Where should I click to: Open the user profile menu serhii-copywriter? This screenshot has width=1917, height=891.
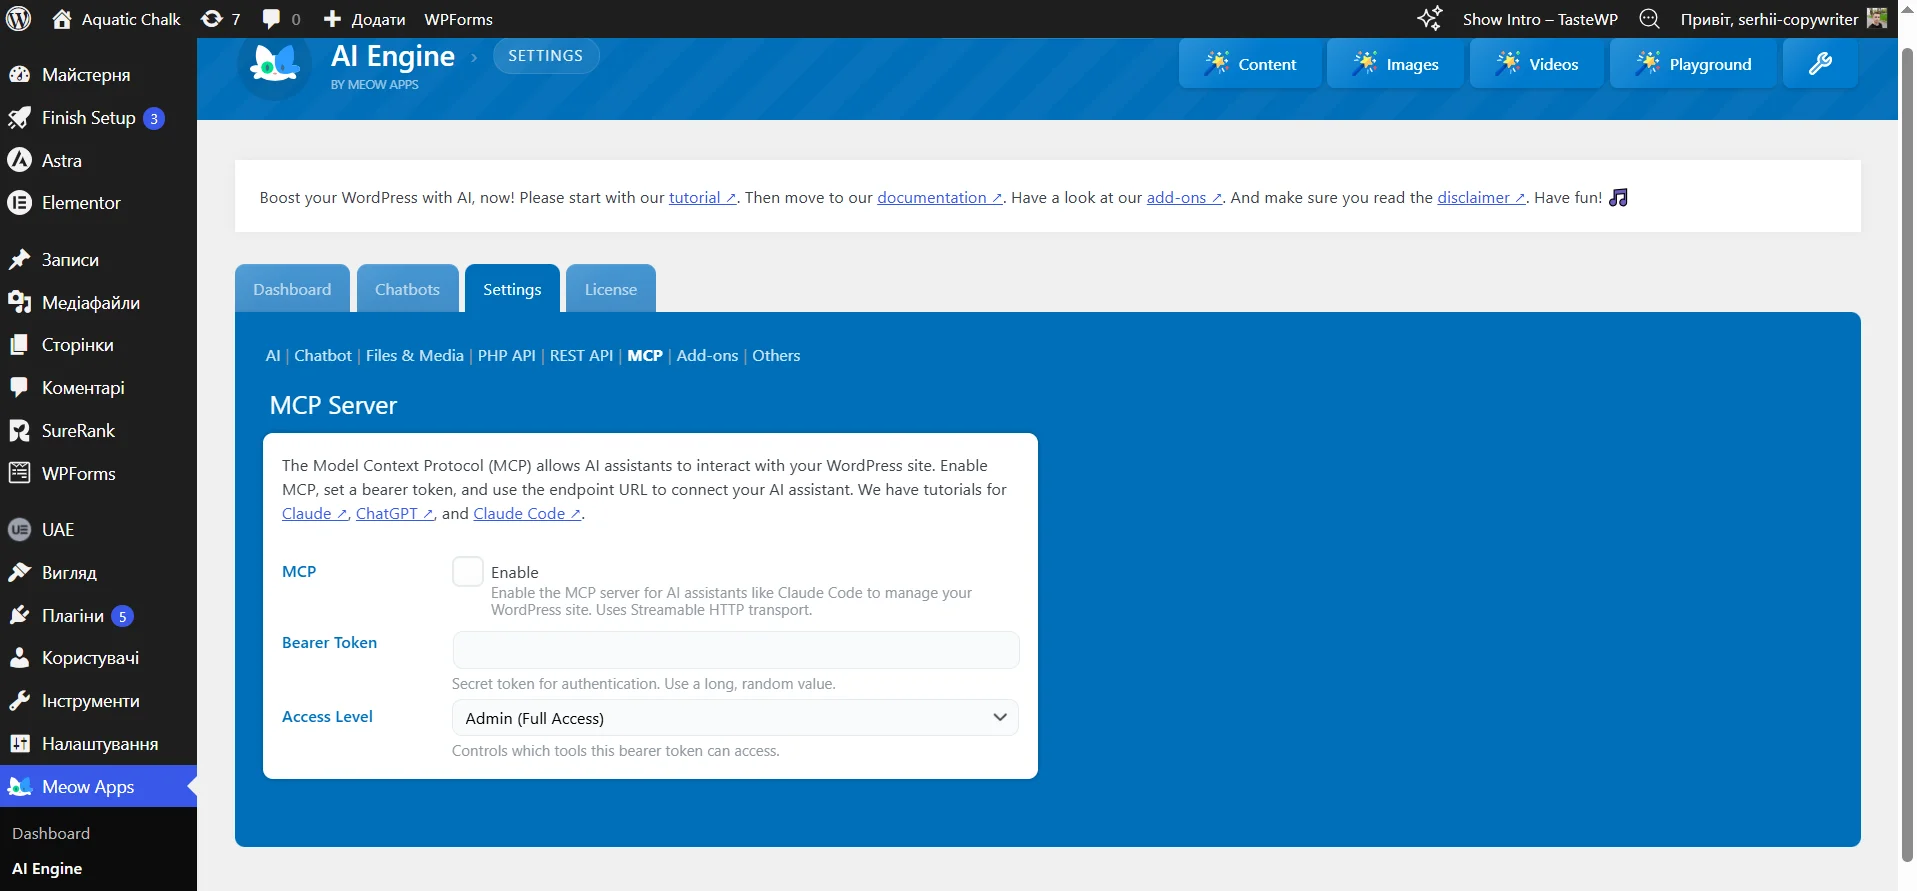tap(1782, 19)
